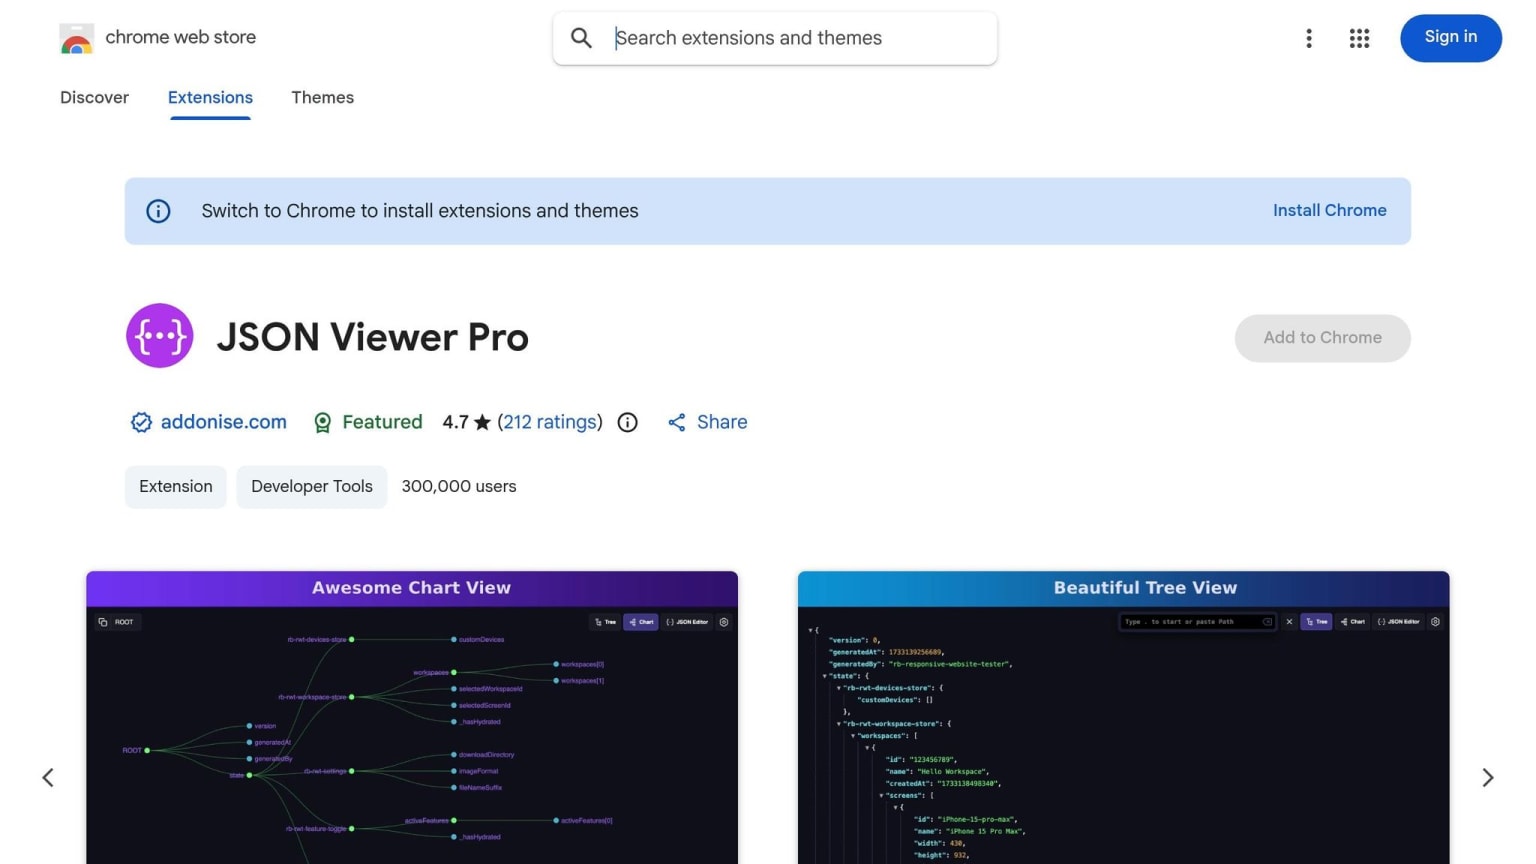
Task: Click the Extension category chip
Action: point(176,487)
